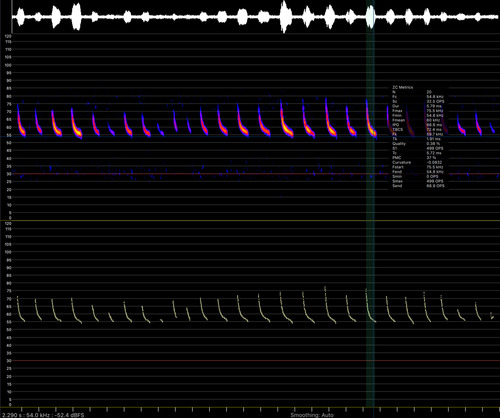
Task: Click the highlighted pulse in the waveform overview
Action: [x=370, y=17]
